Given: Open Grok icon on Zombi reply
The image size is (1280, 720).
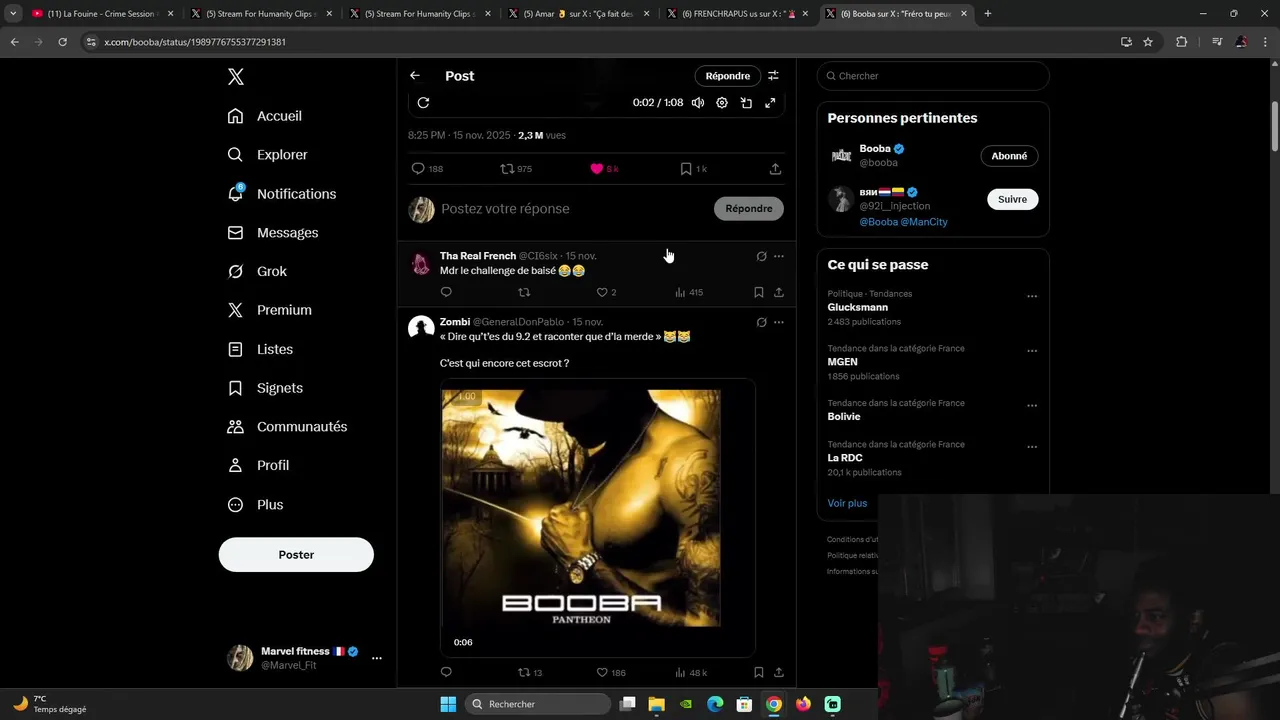Looking at the screenshot, I should (761, 322).
